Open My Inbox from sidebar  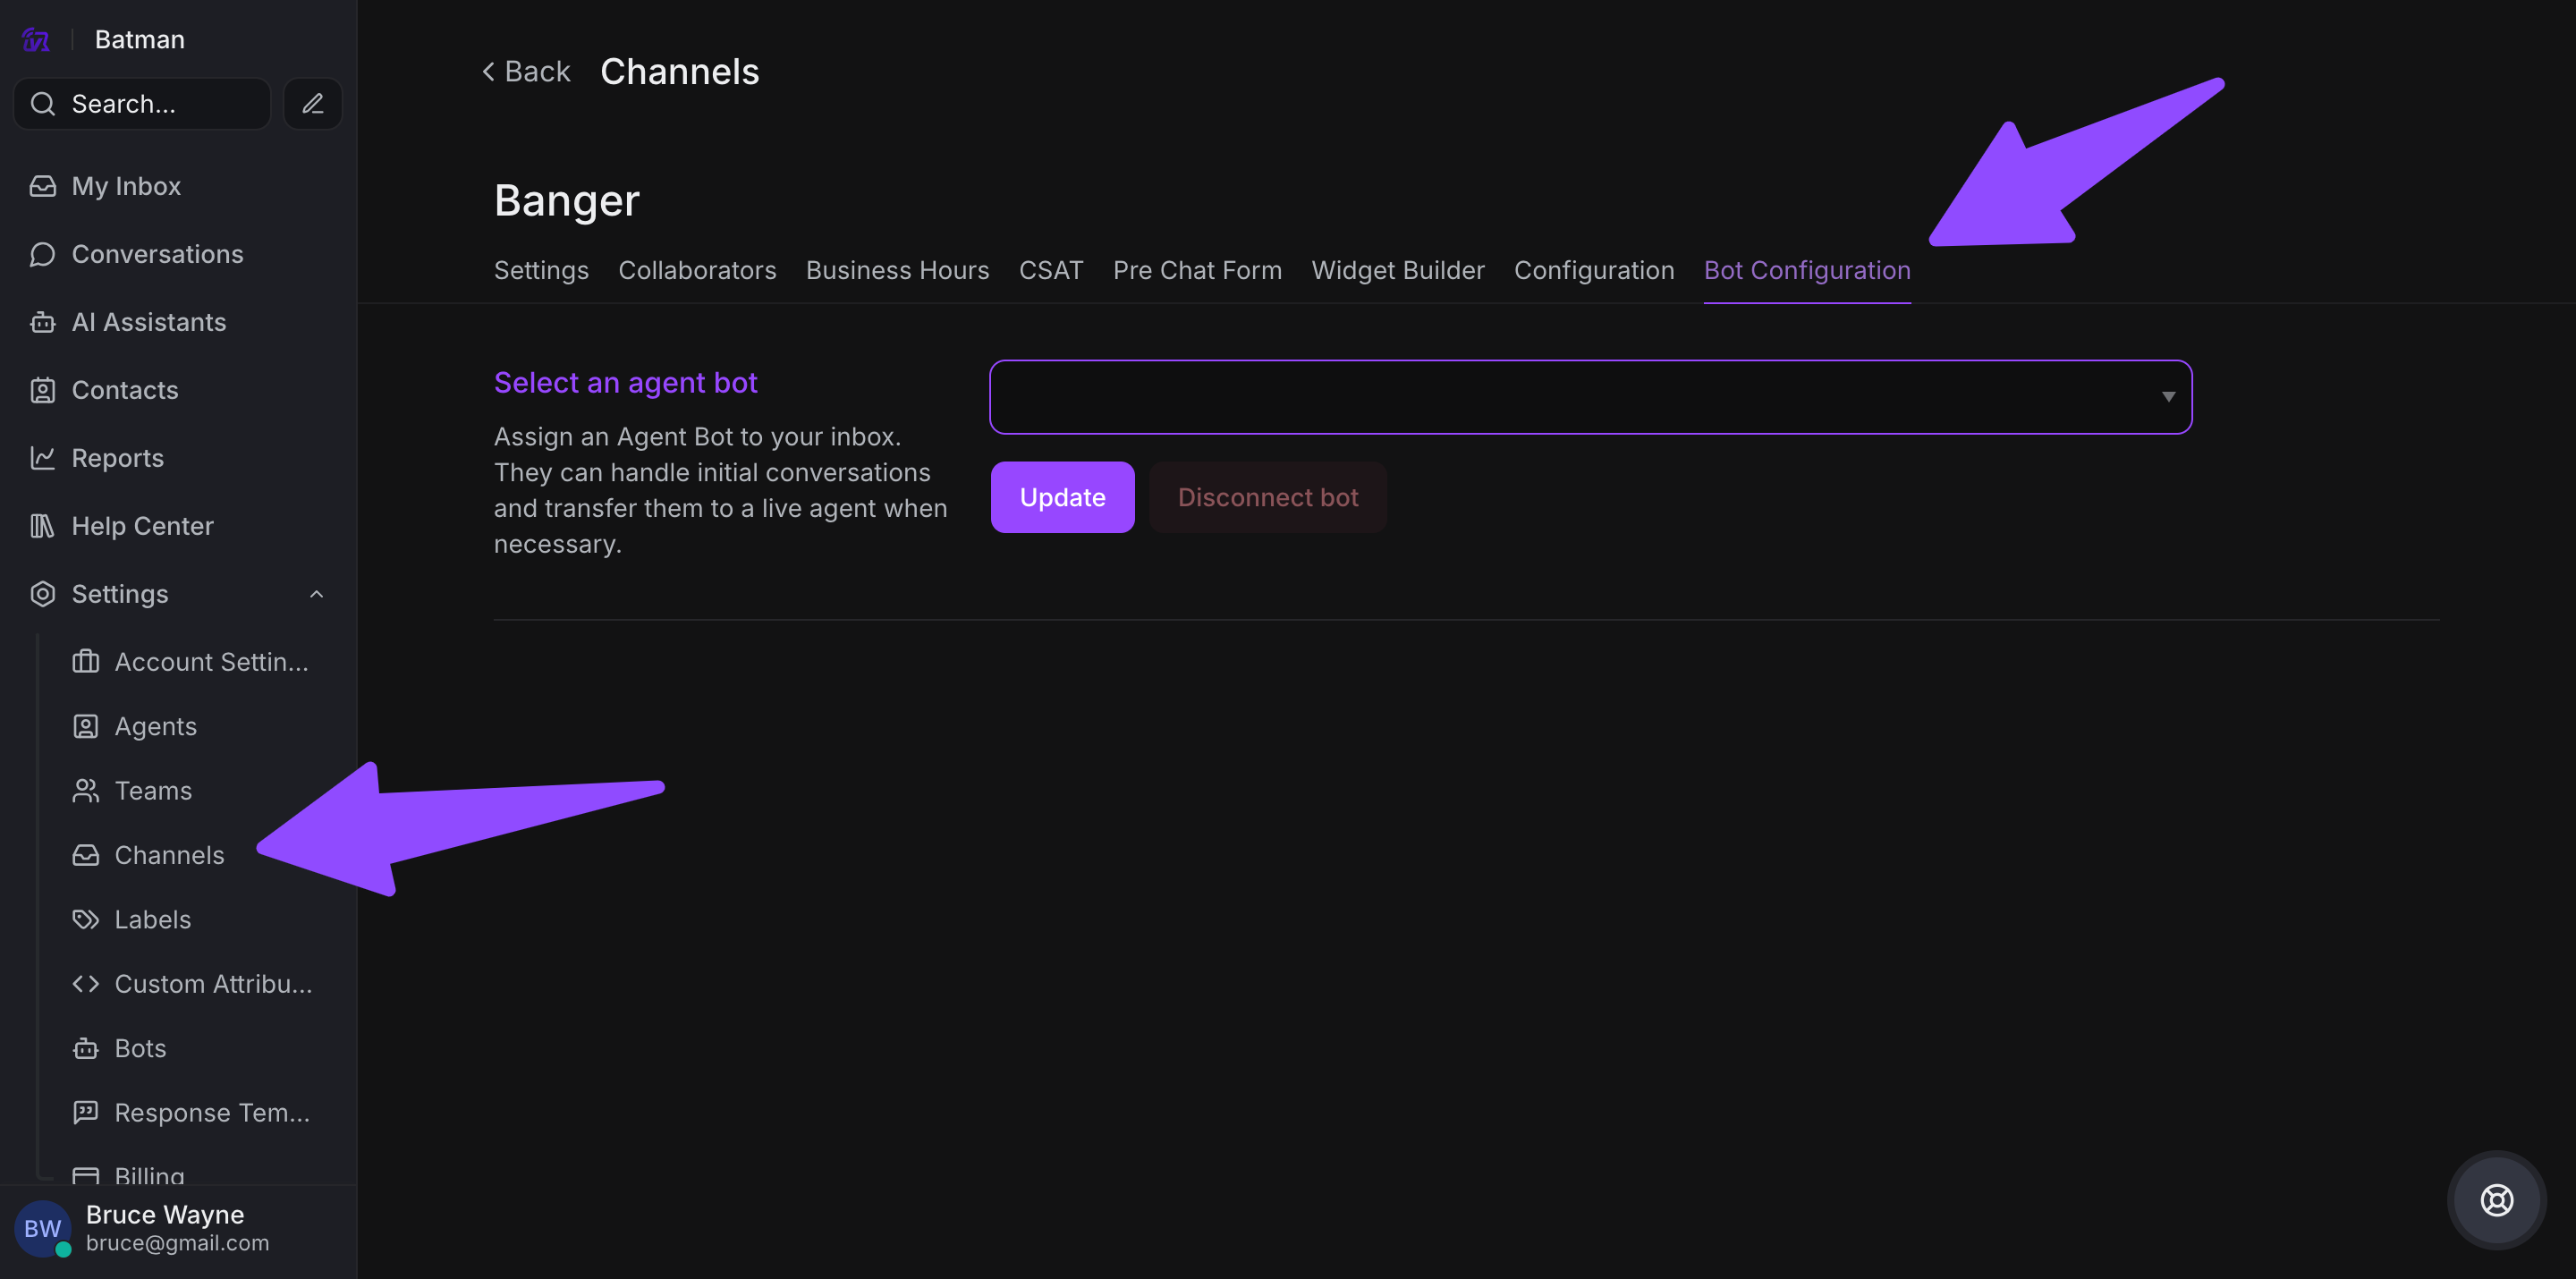click(x=125, y=186)
